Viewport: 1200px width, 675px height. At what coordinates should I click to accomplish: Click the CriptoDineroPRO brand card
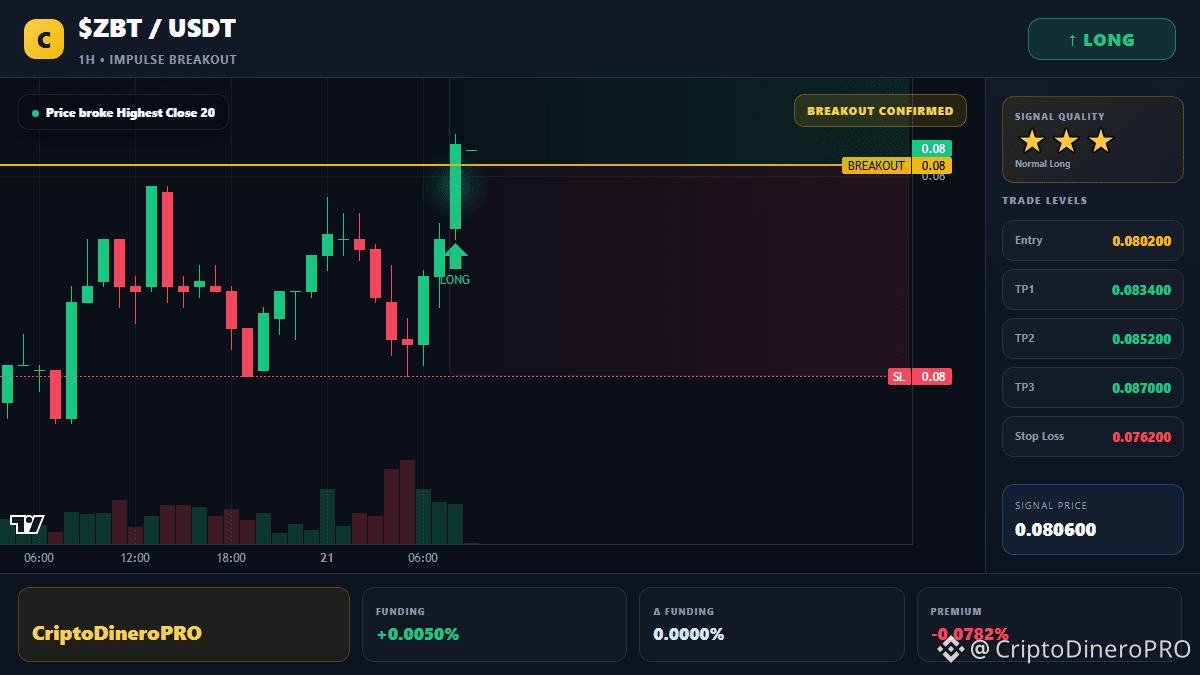184,624
